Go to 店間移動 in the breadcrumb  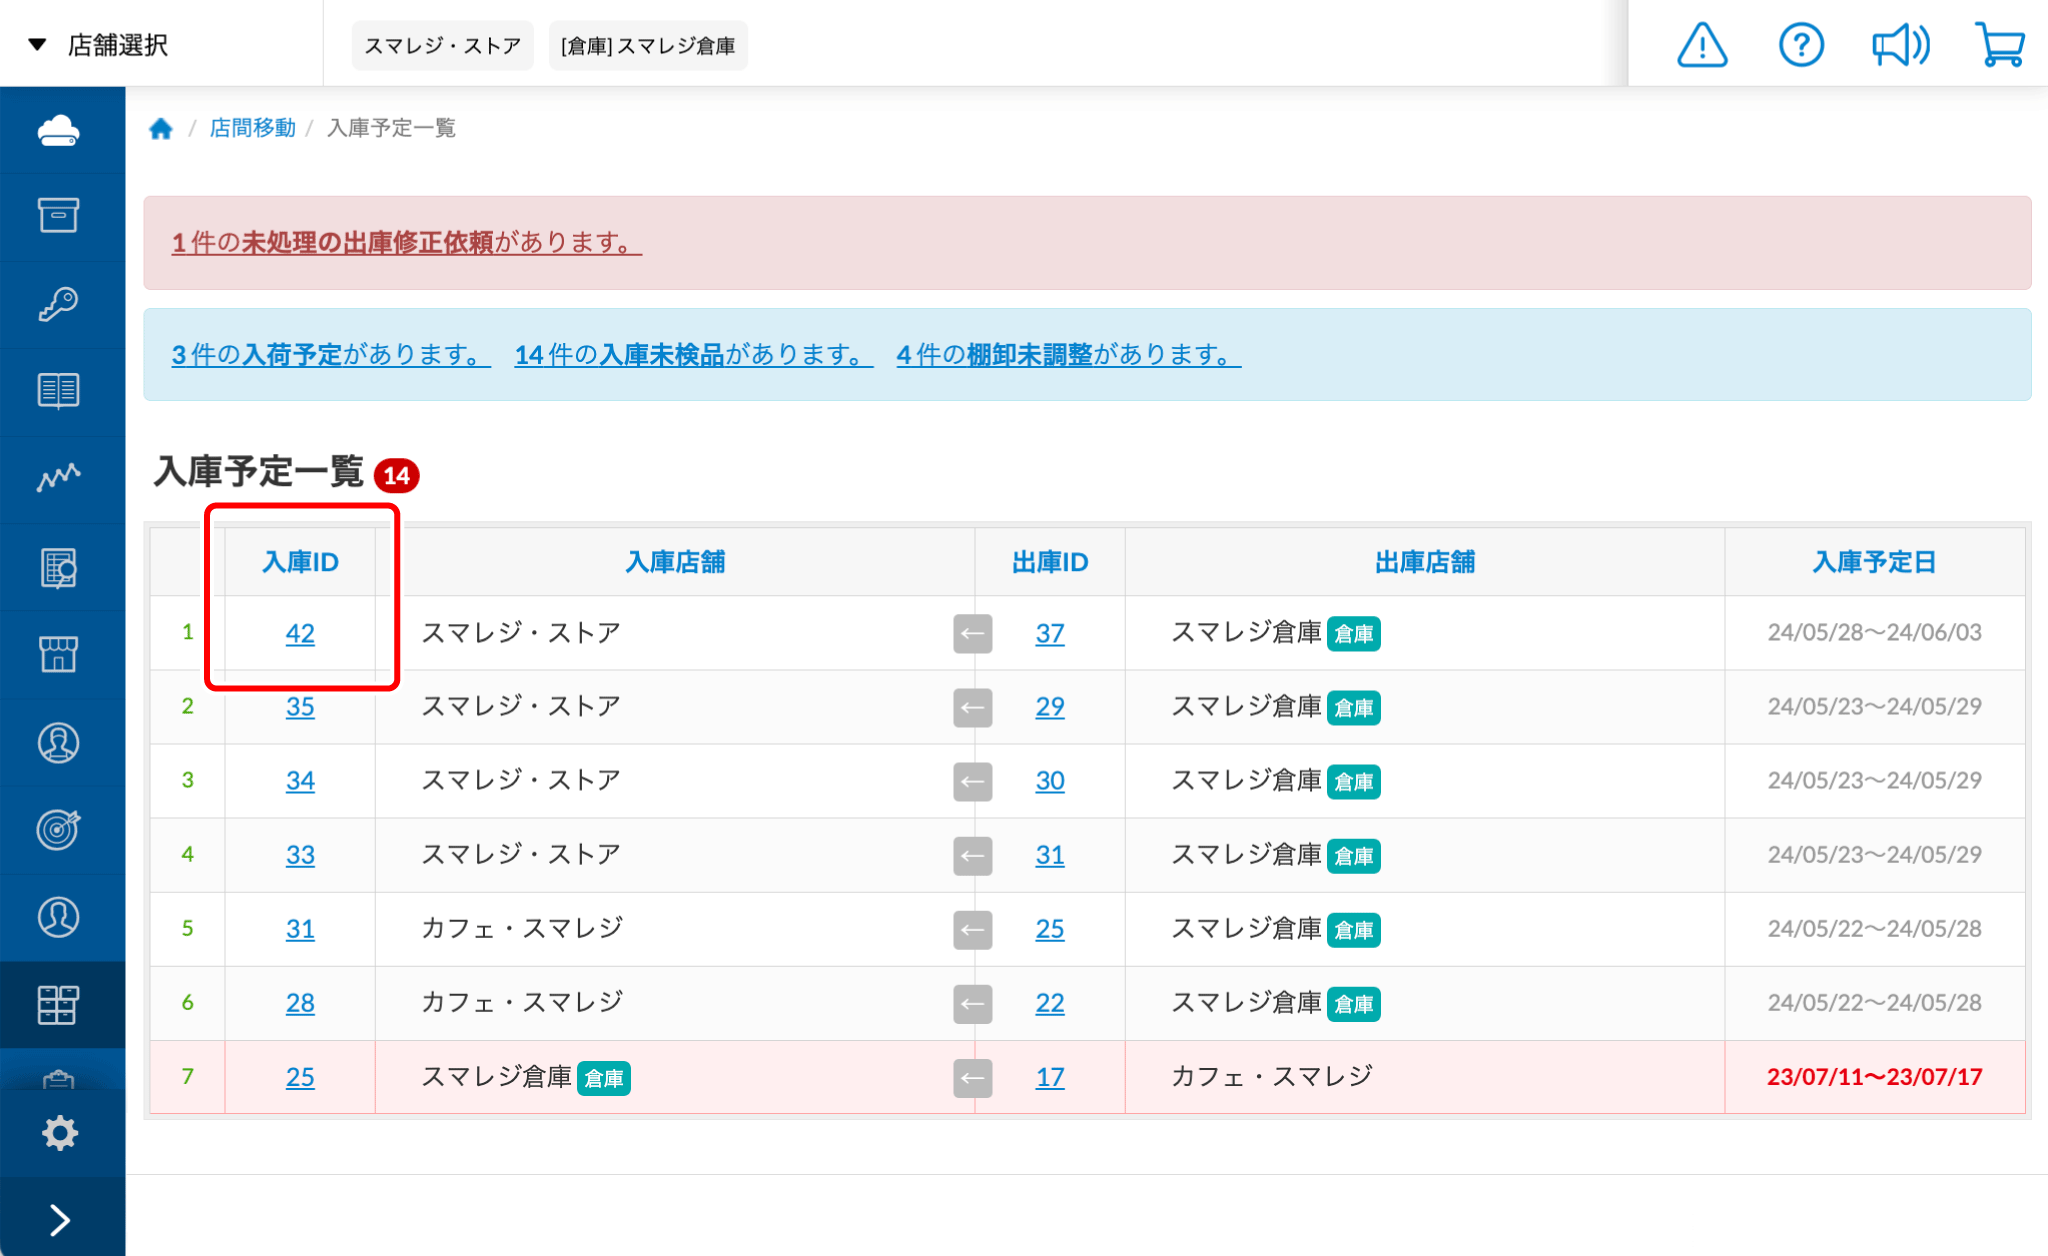252,128
